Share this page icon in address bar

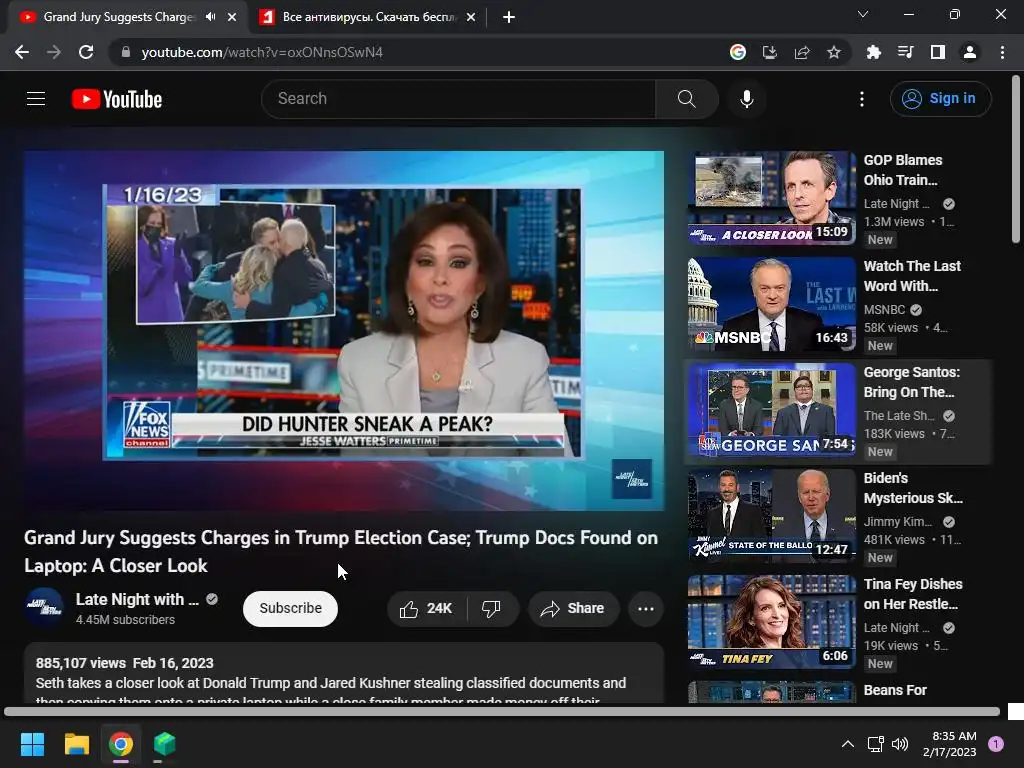point(802,52)
